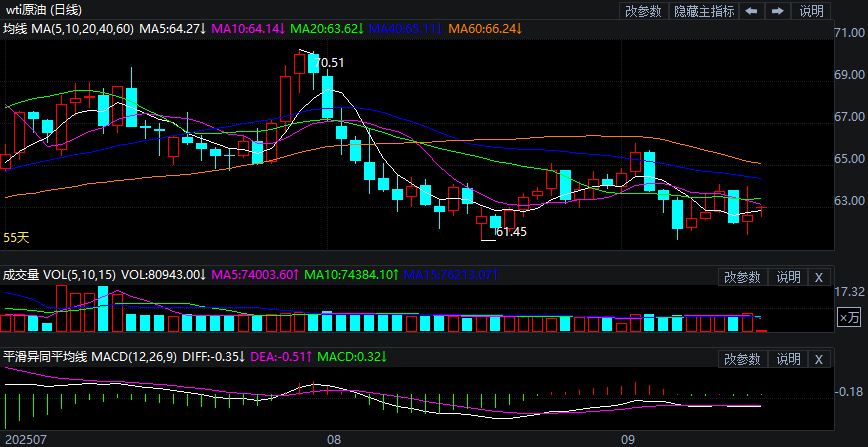Click the tallest cyan volume bar
Image resolution: width=868 pixels, height=447 pixels.
click(103, 309)
